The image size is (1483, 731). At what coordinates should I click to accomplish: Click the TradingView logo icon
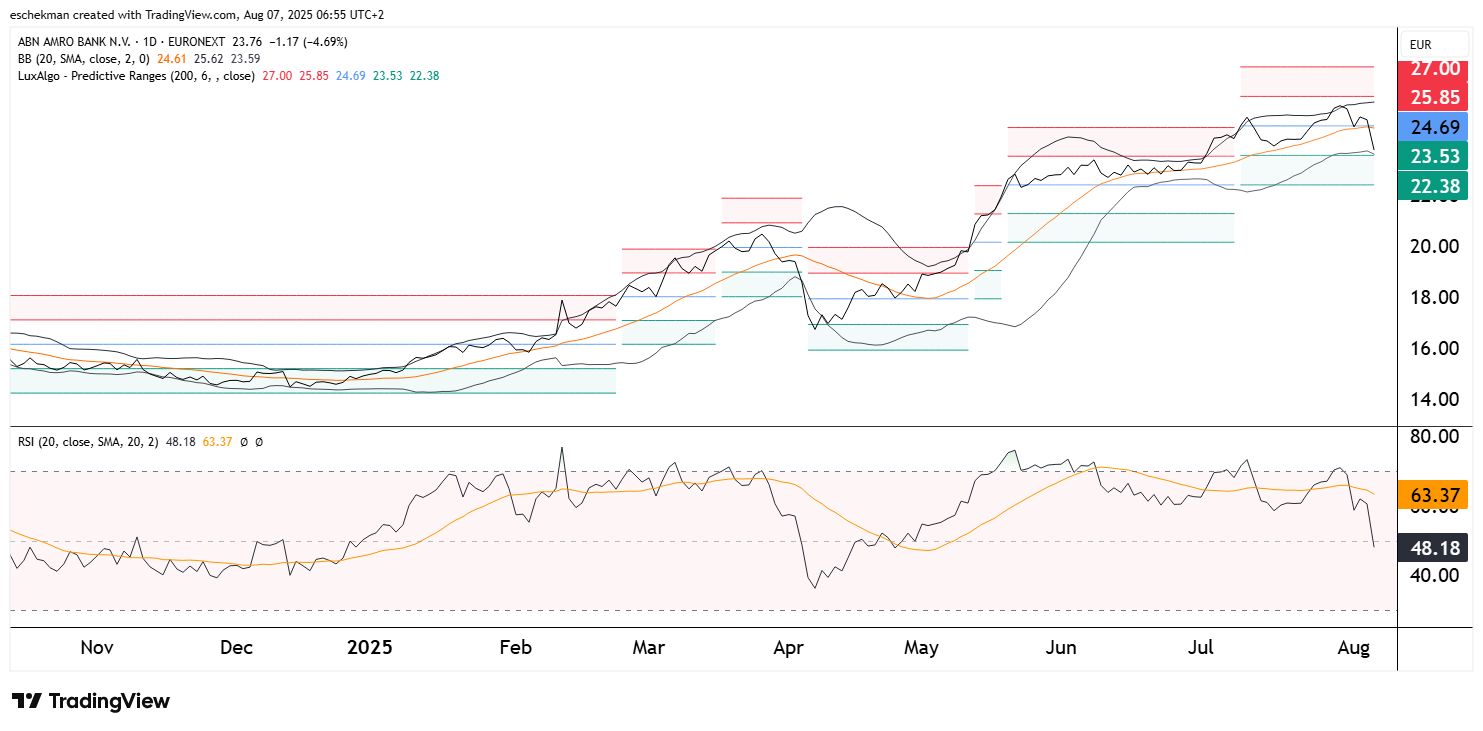pos(27,701)
